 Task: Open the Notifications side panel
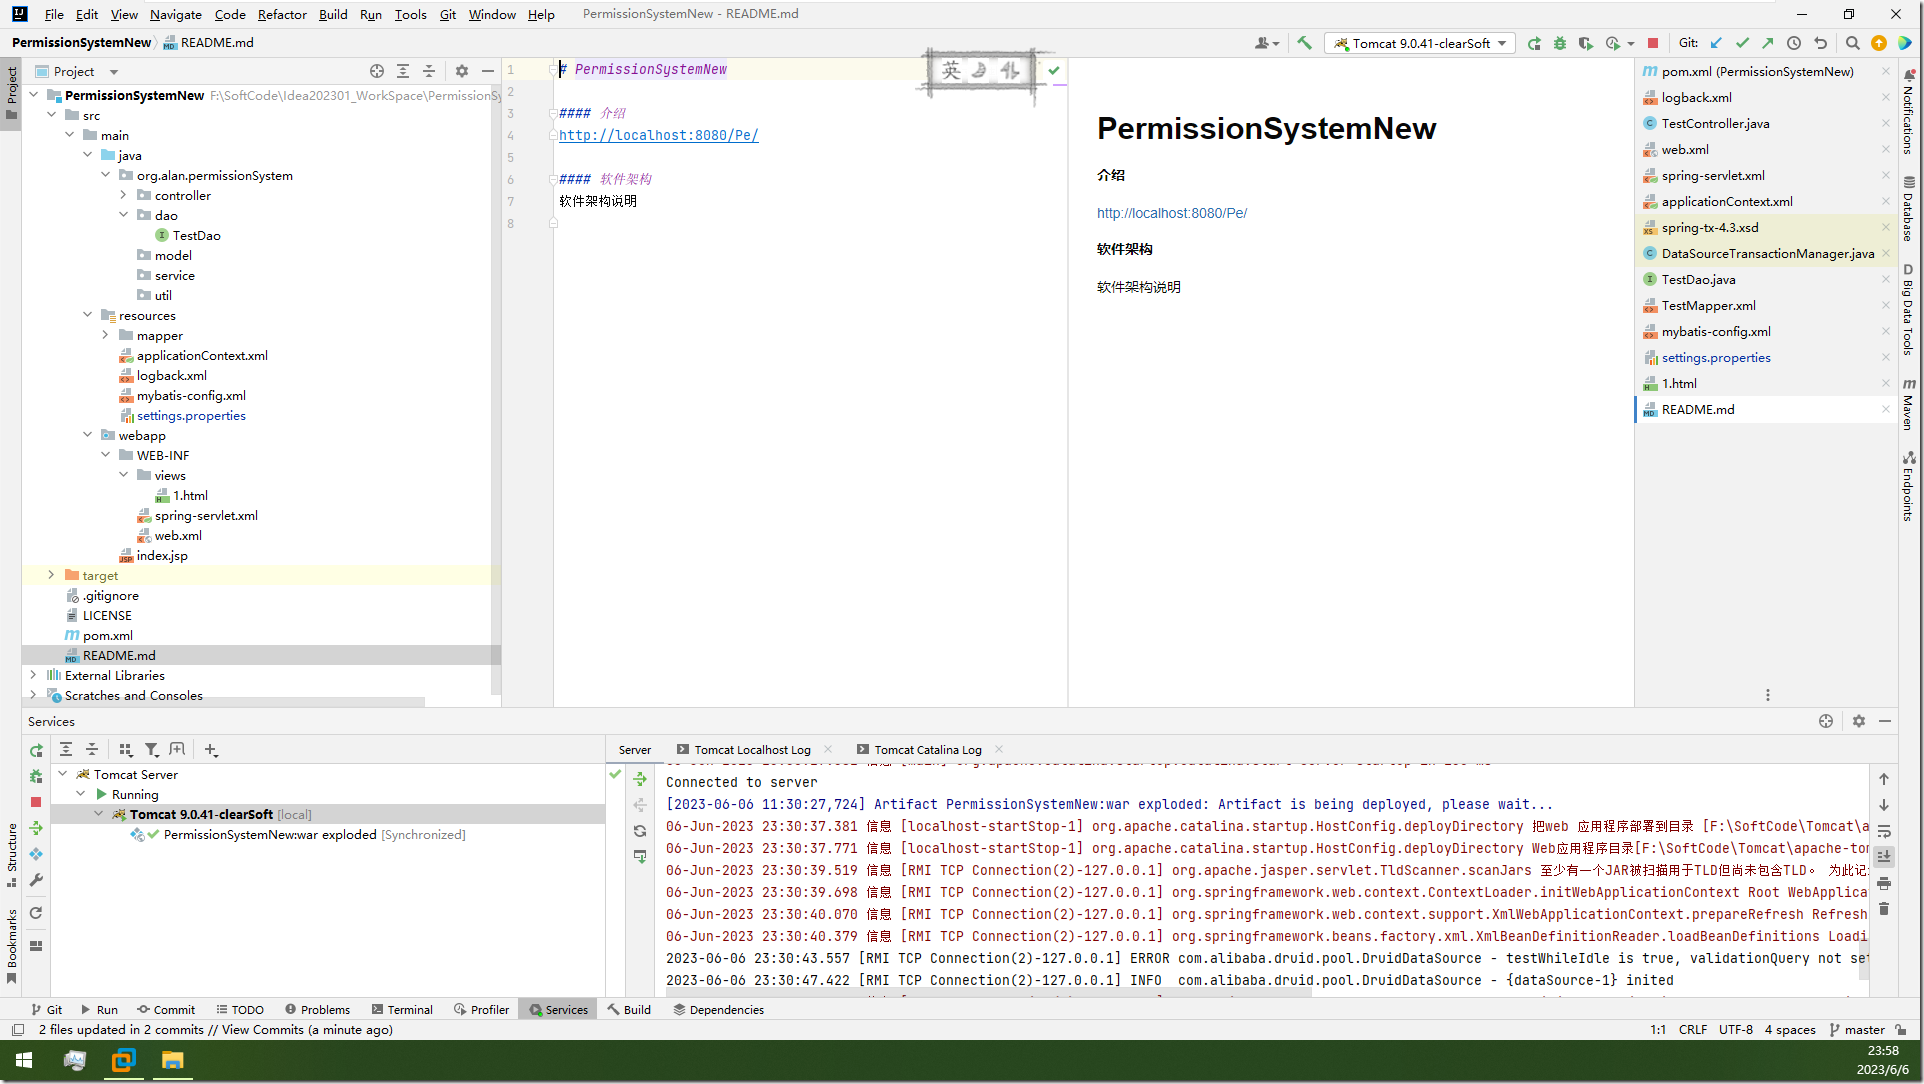(x=1909, y=112)
